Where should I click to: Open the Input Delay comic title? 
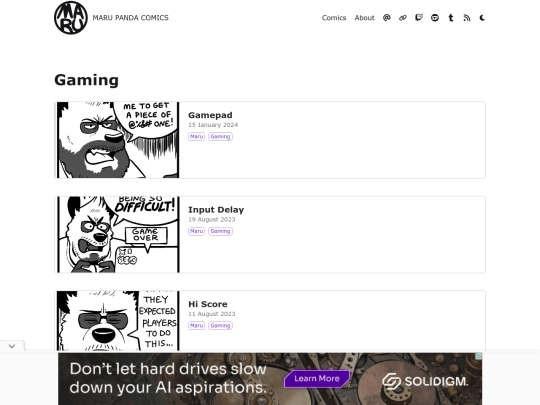pos(216,210)
